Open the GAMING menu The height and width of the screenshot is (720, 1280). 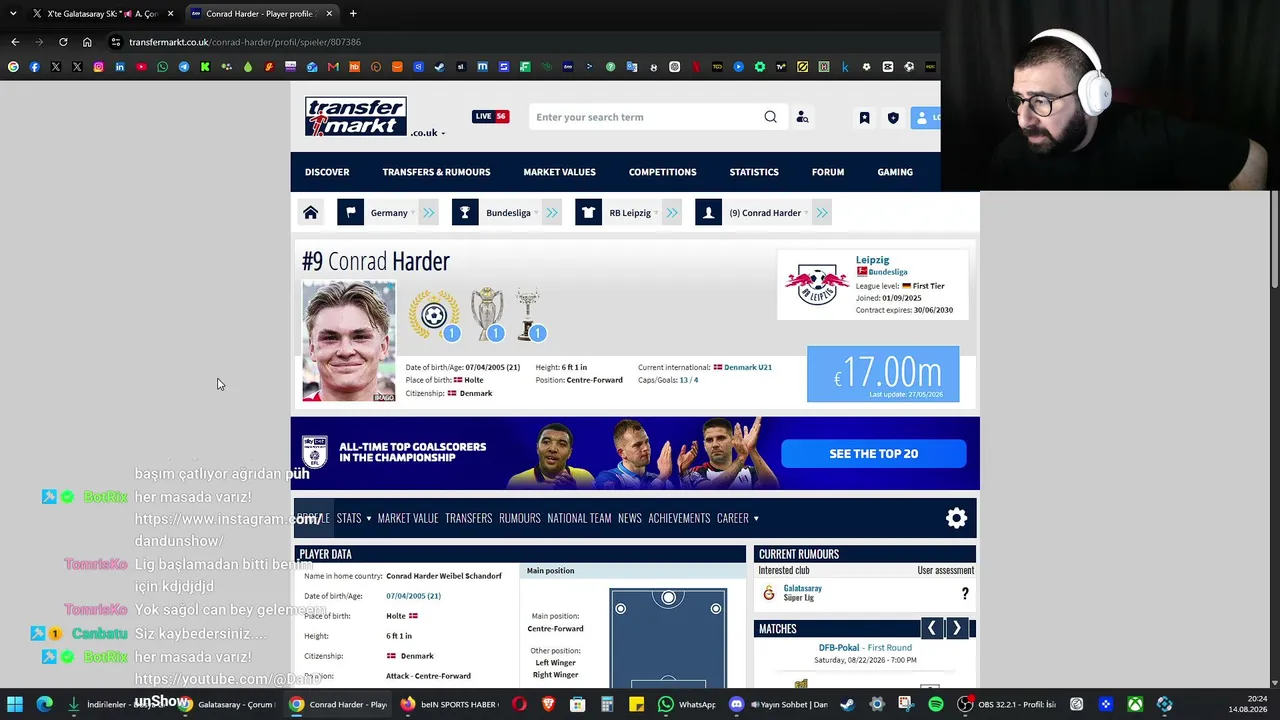[895, 172]
